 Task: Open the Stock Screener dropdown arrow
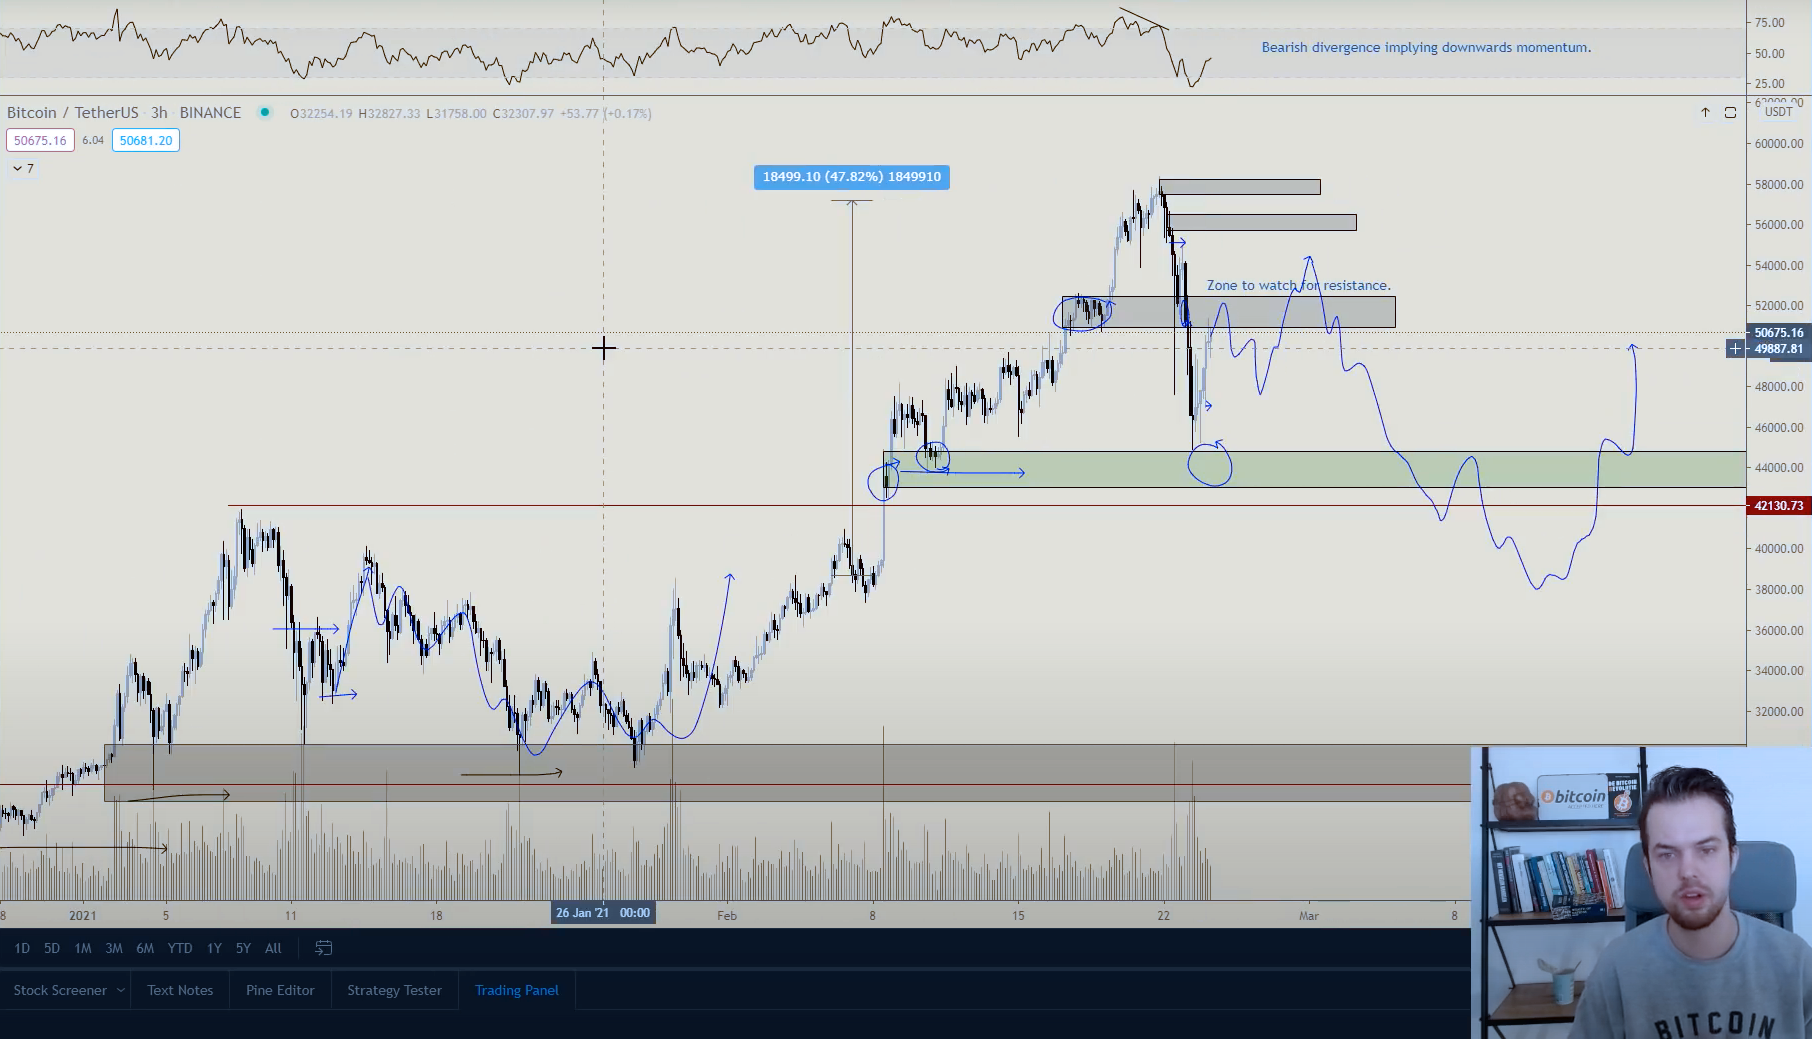pos(120,990)
